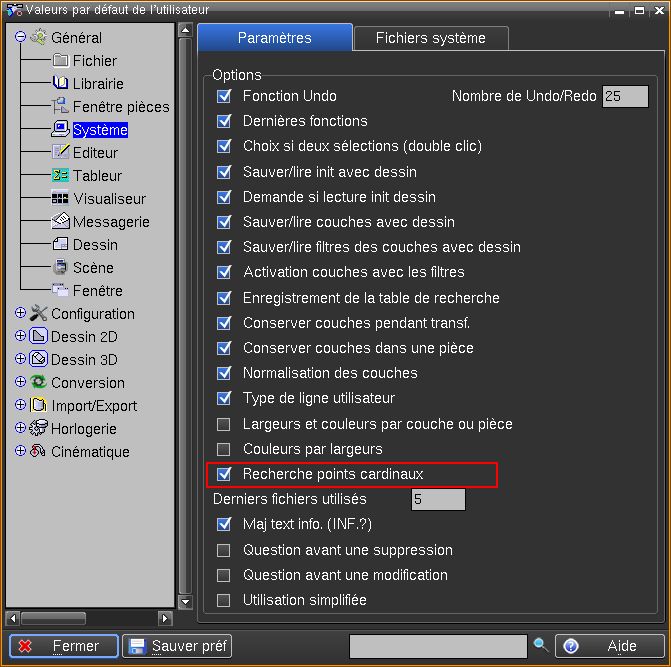Click the Nombre de Undo/Redo field
Screen dimensions: 671x667
tap(625, 97)
